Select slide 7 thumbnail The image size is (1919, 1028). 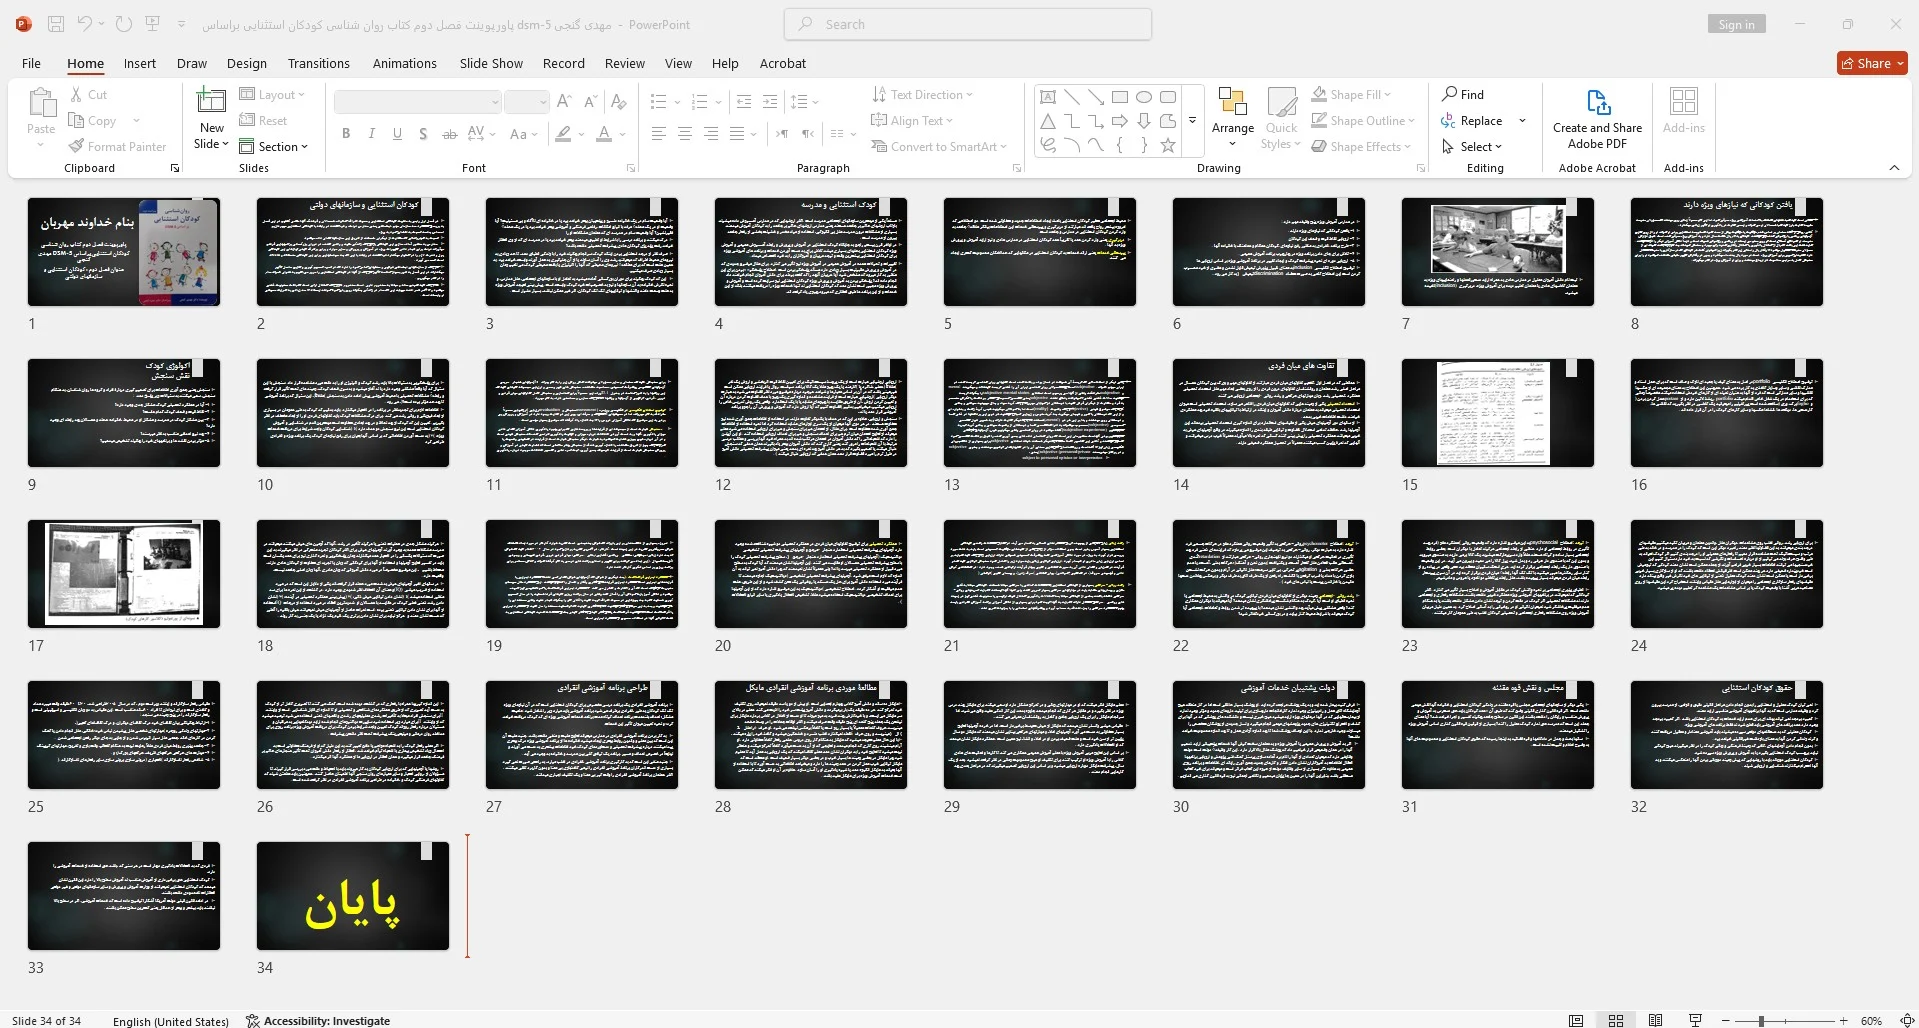[1497, 252]
